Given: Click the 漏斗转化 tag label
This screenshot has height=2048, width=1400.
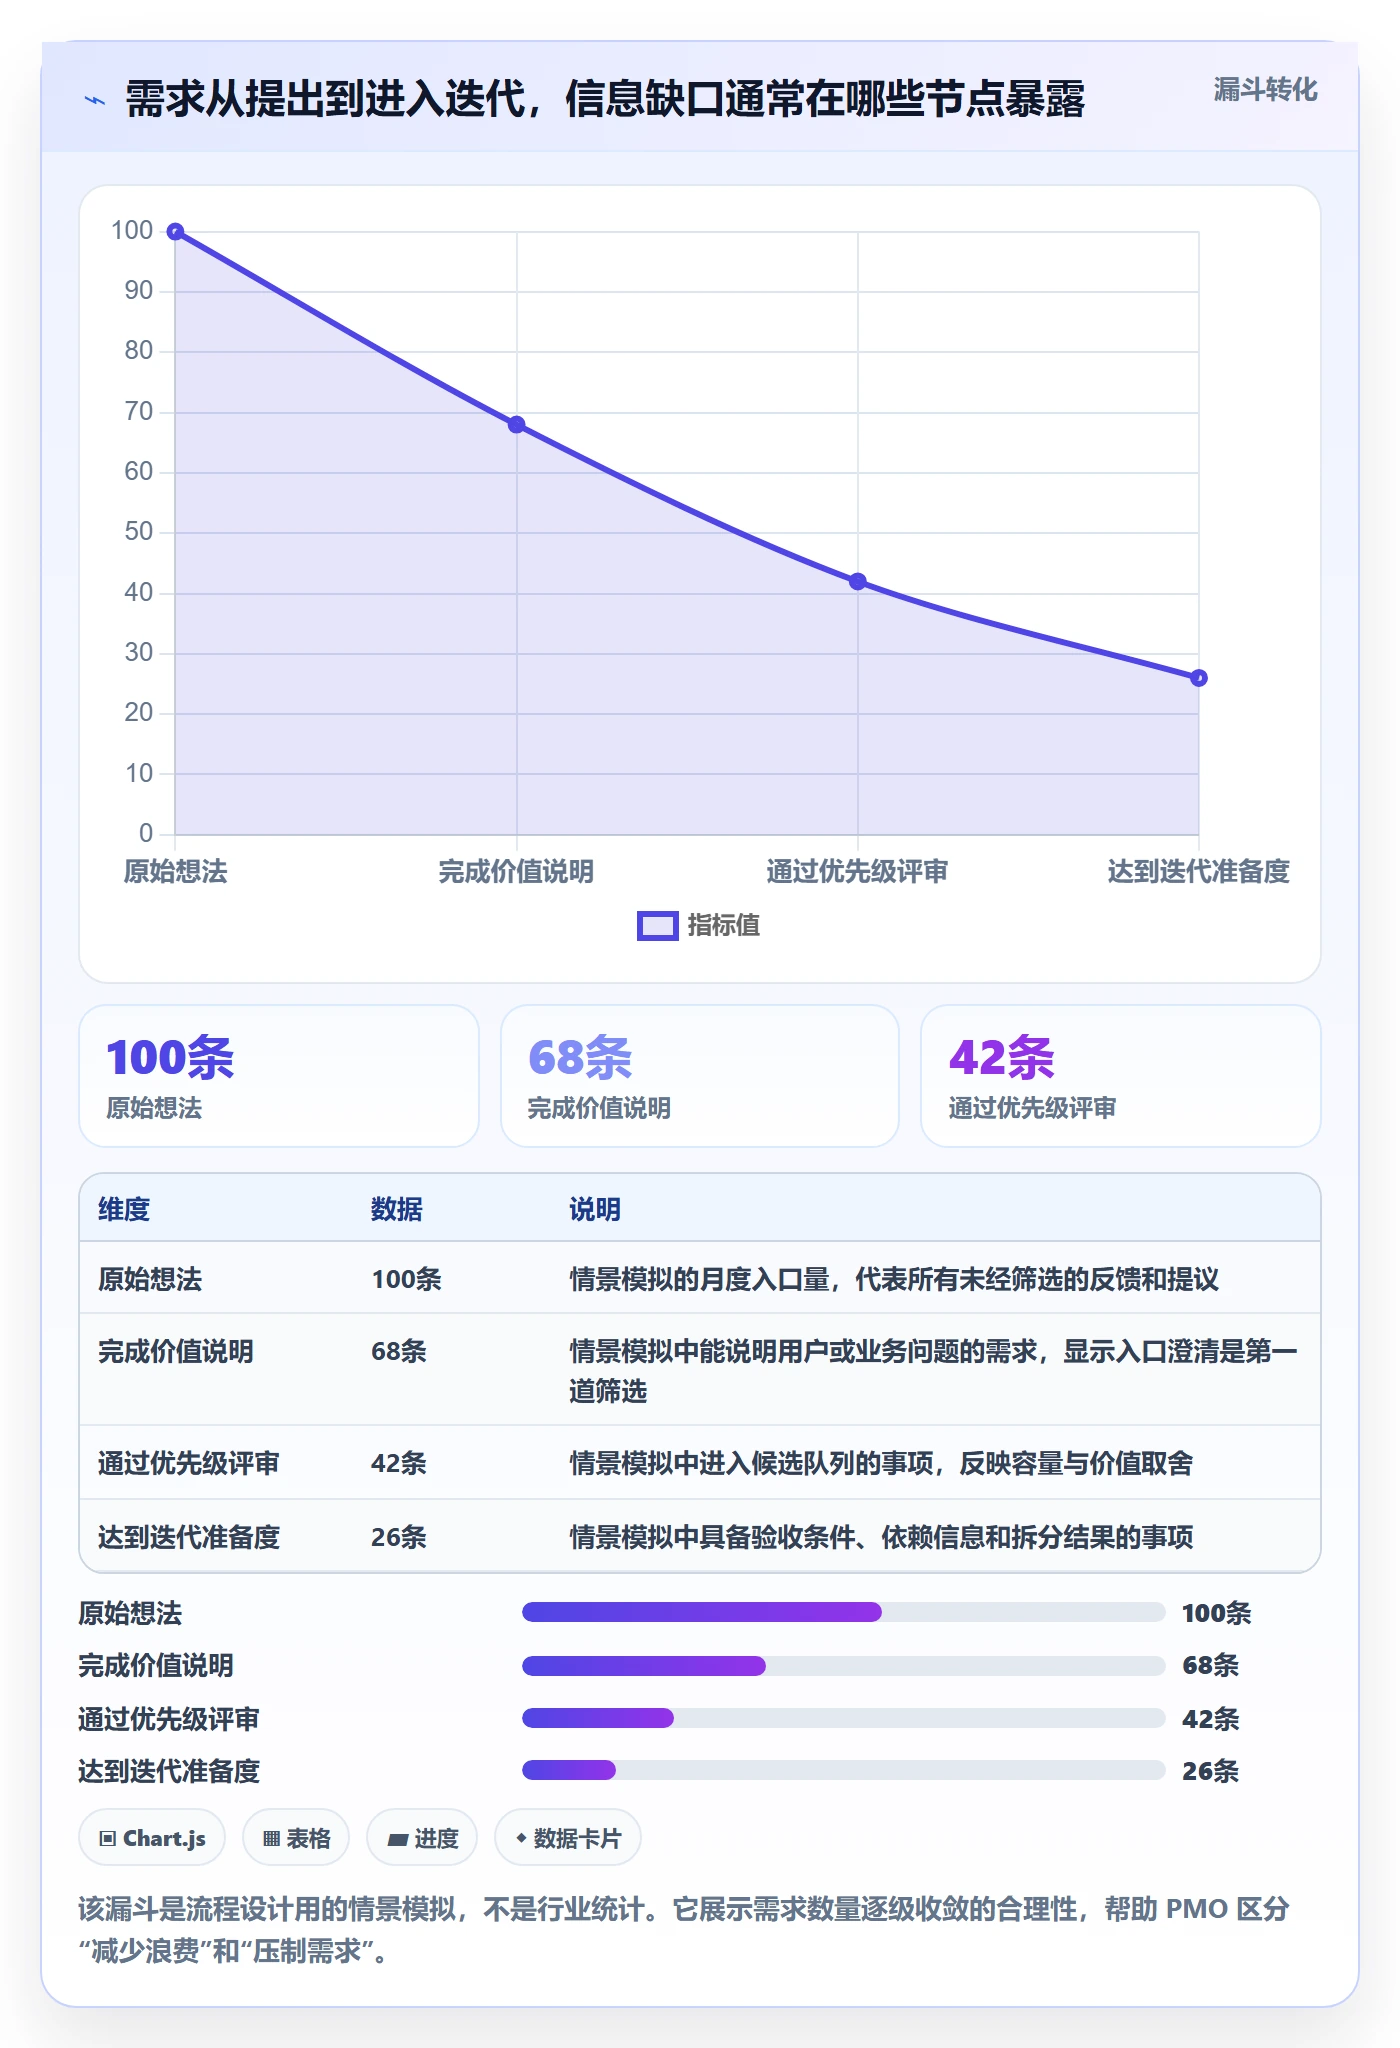Looking at the screenshot, I should [1265, 90].
